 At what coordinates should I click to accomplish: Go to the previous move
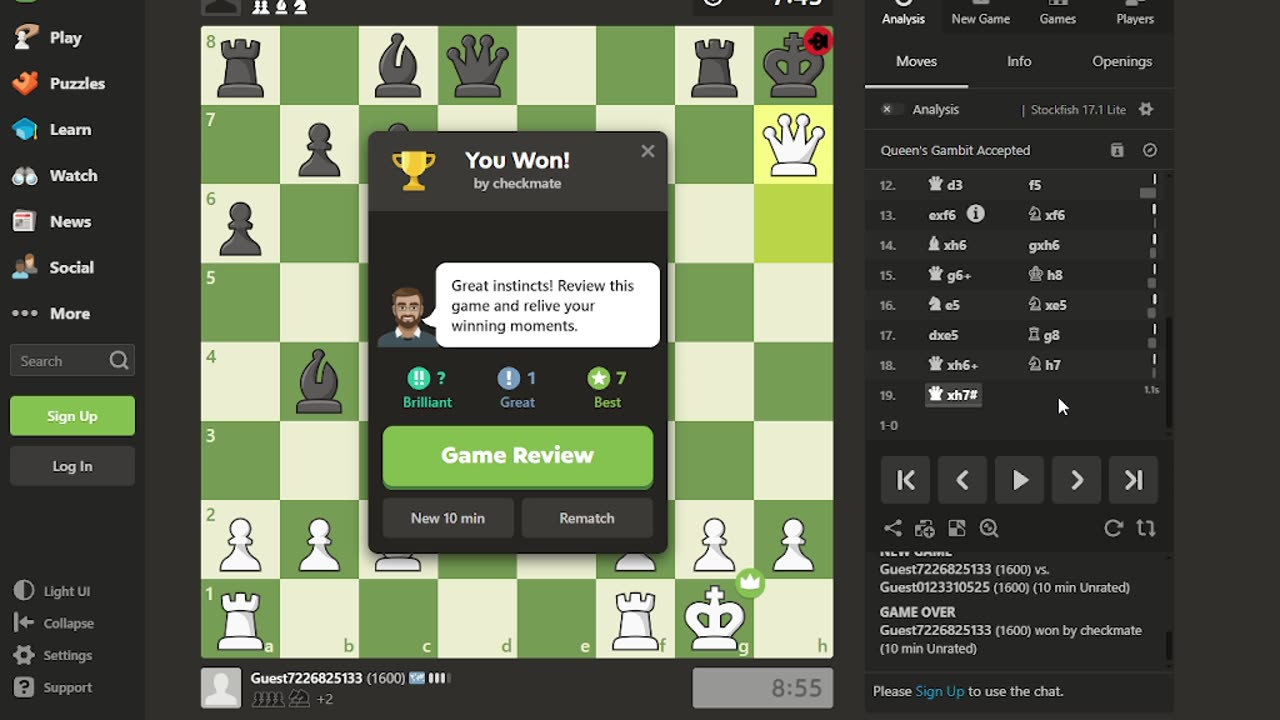click(962, 481)
